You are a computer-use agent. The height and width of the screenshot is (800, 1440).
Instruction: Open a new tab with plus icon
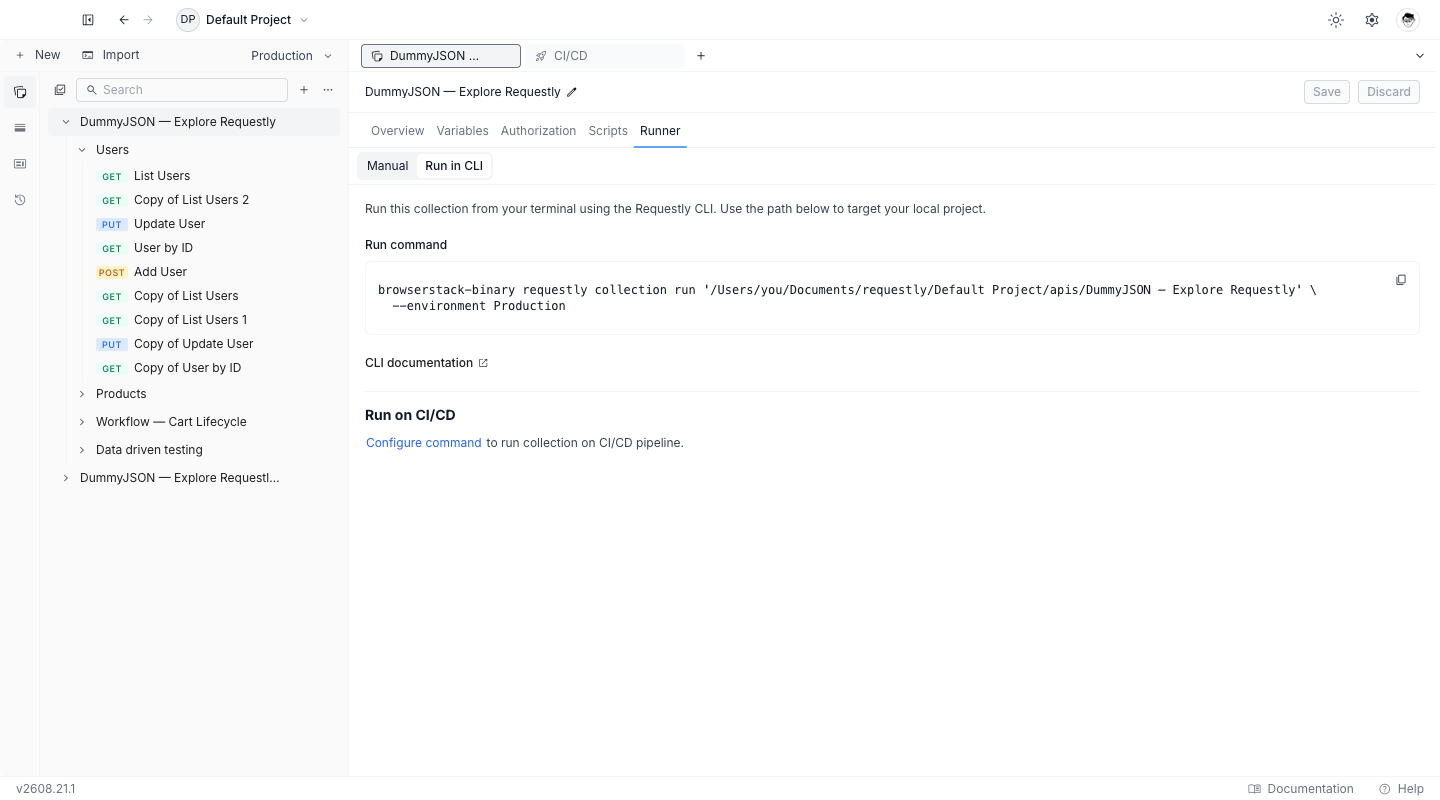click(x=701, y=56)
